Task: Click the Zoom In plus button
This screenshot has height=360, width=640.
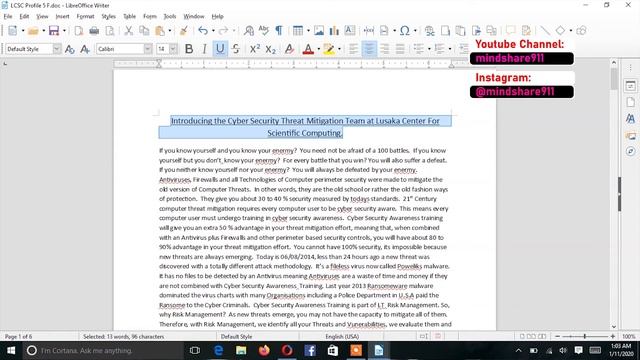Action: (x=613, y=336)
